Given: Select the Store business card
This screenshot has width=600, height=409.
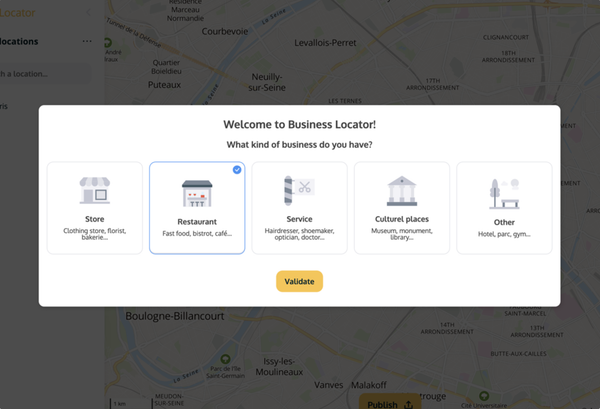Looking at the screenshot, I should pos(95,208).
